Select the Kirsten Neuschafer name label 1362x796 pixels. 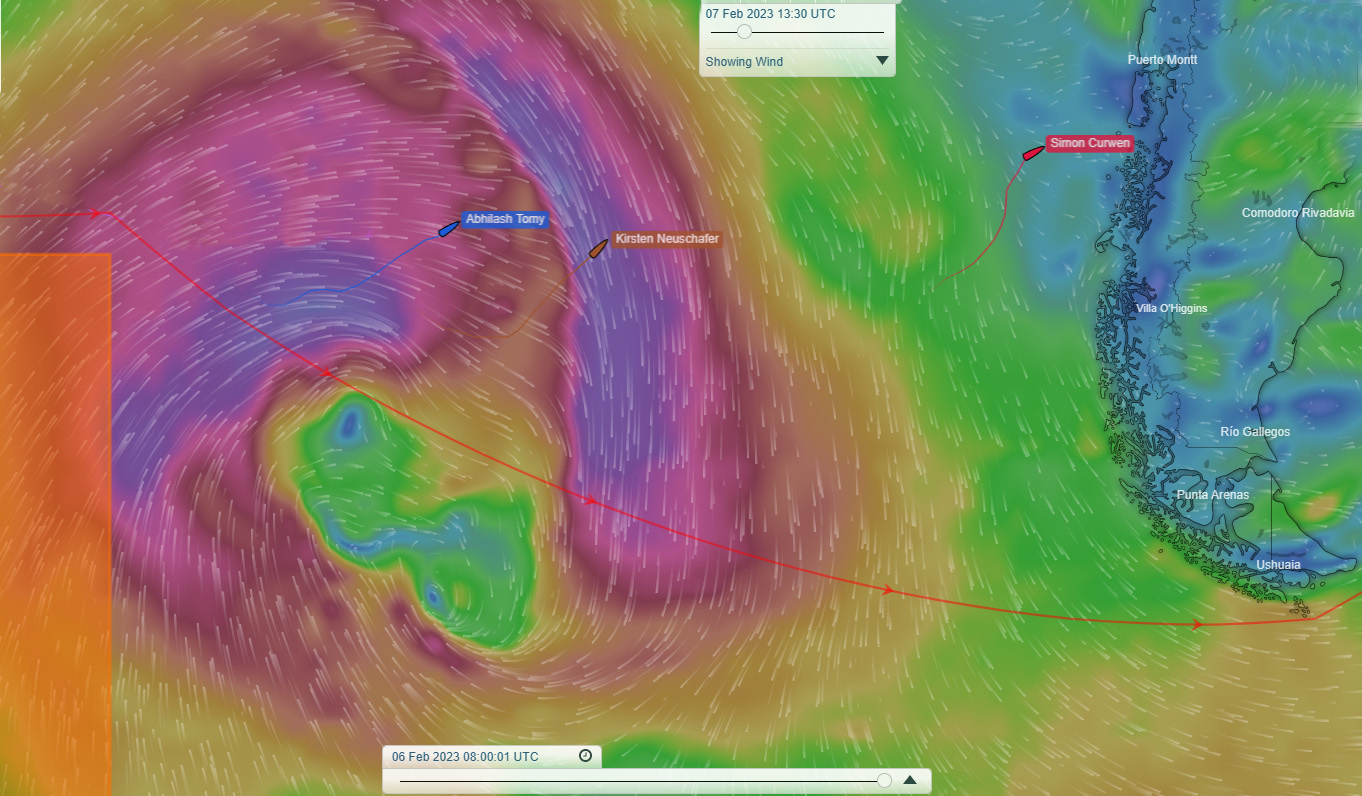[666, 239]
